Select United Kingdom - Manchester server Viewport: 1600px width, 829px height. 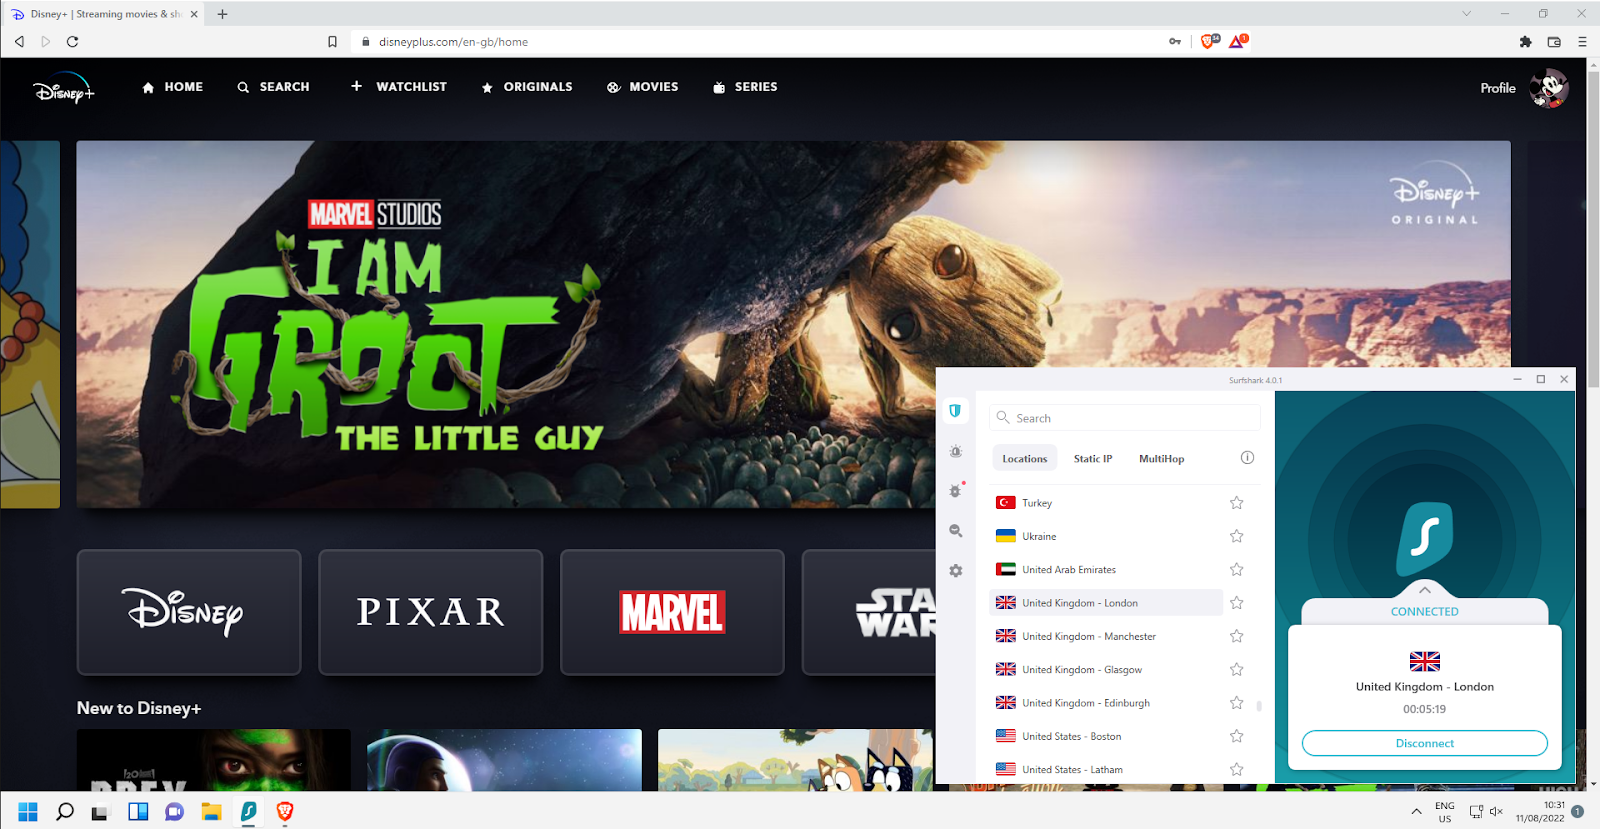click(x=1106, y=636)
